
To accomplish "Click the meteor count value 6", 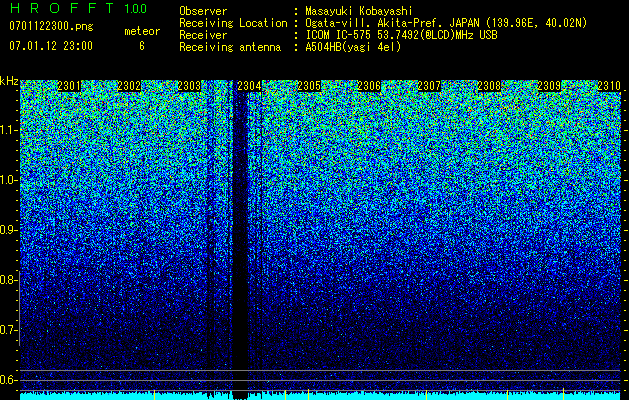I will click(x=142, y=46).
